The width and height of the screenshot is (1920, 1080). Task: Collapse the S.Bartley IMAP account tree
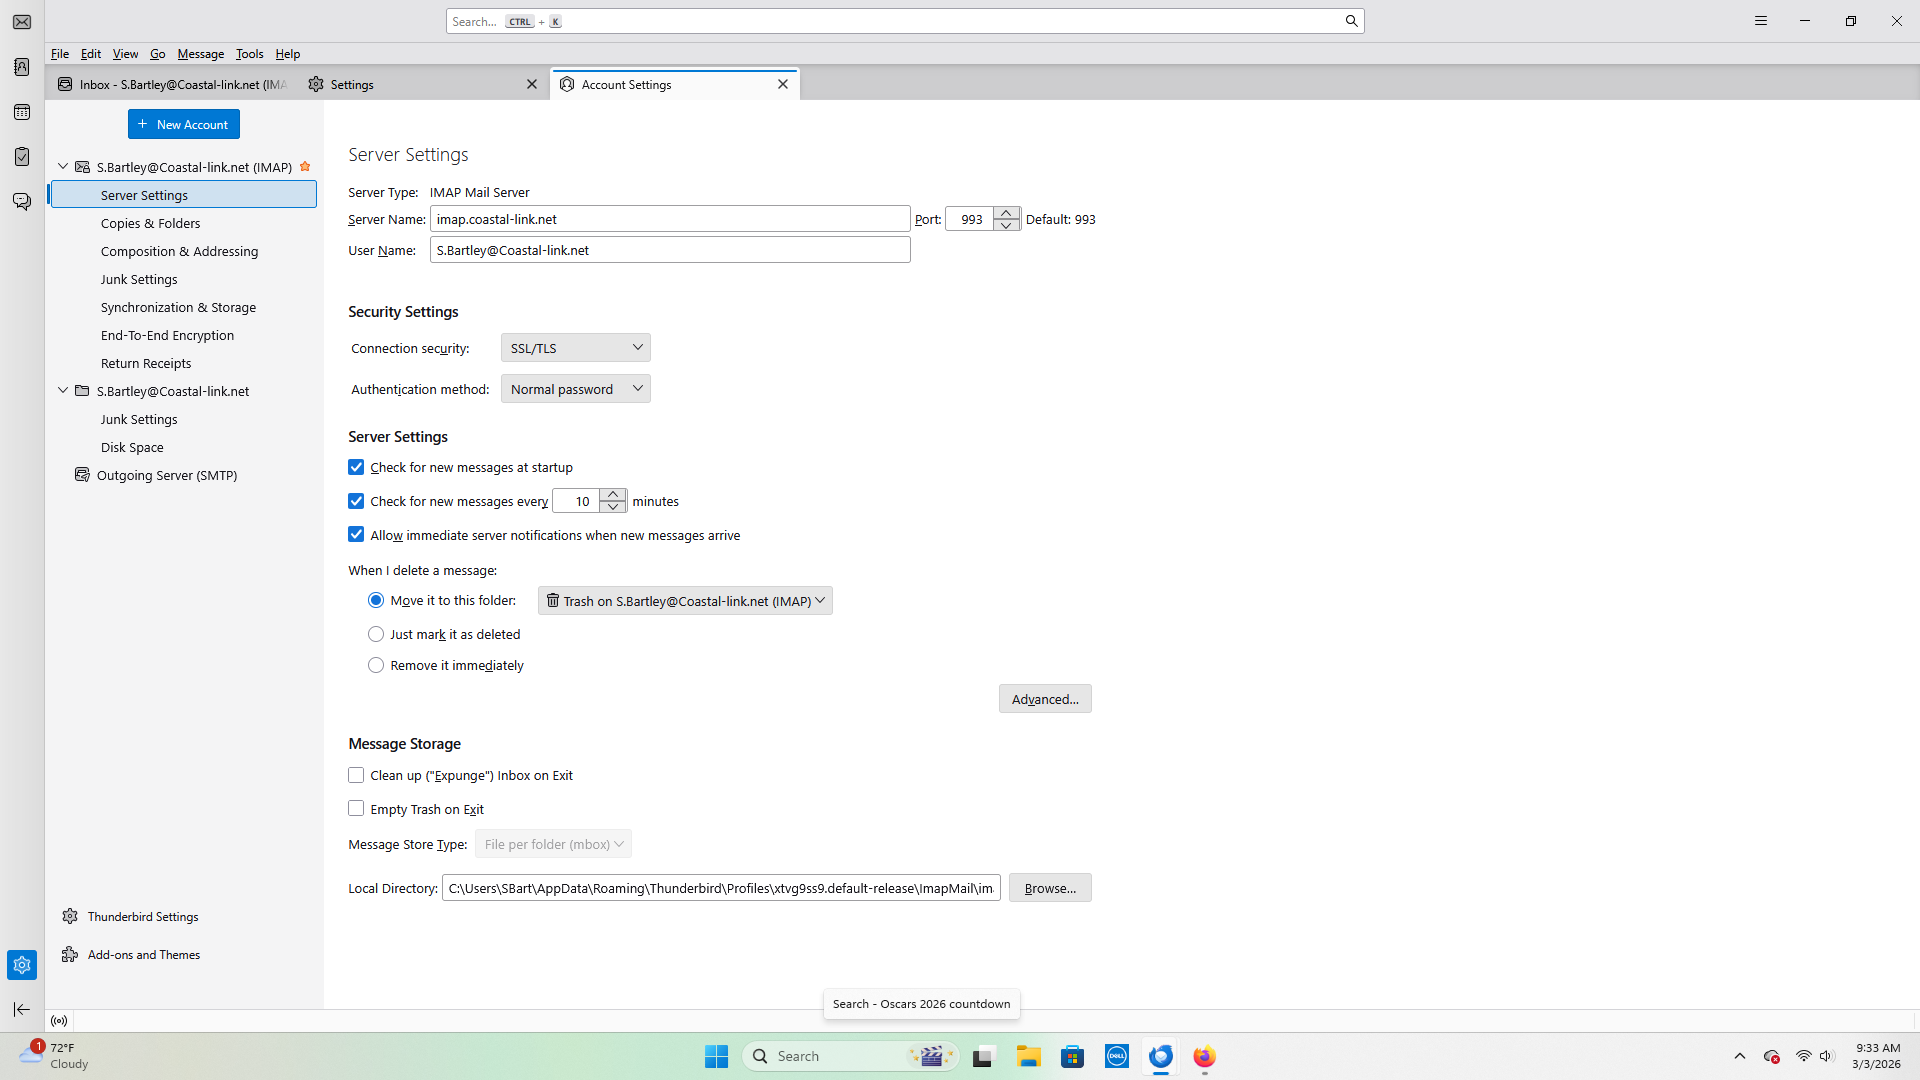click(63, 167)
